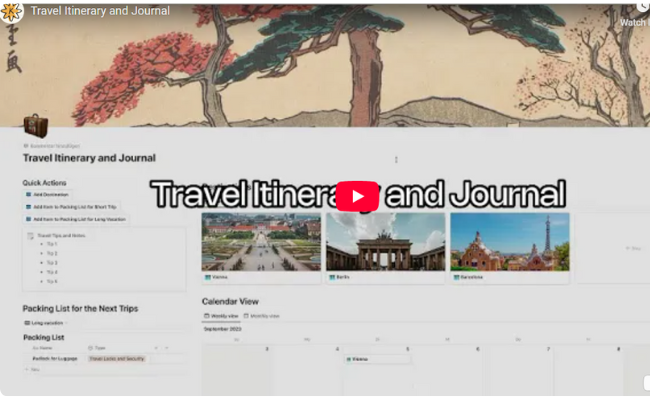Open the channel avatar sun icon
650x400 pixels.
[x=11, y=12]
